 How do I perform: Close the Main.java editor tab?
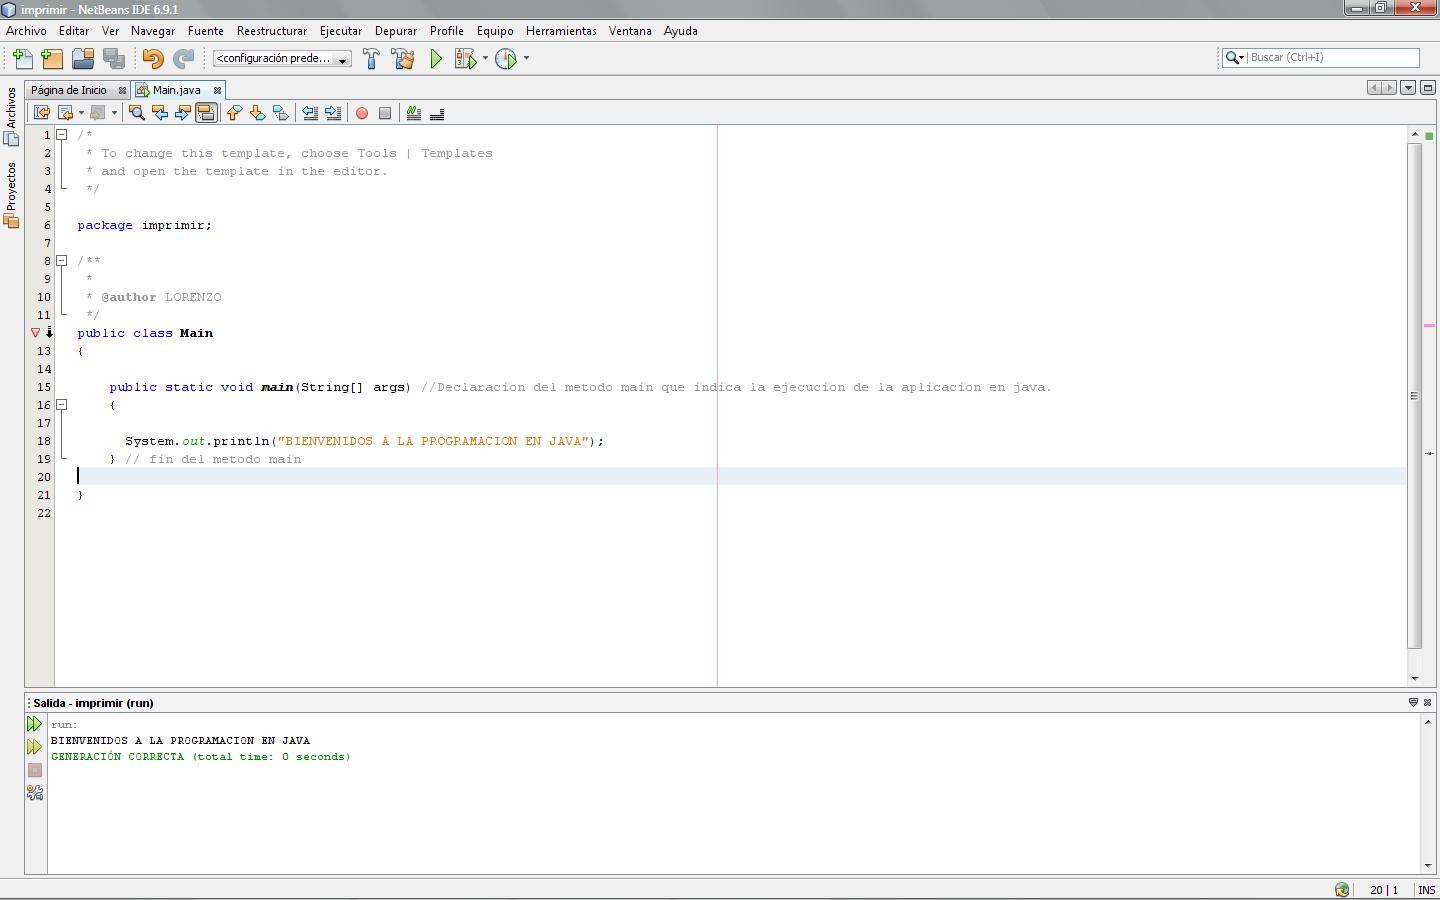(x=218, y=89)
